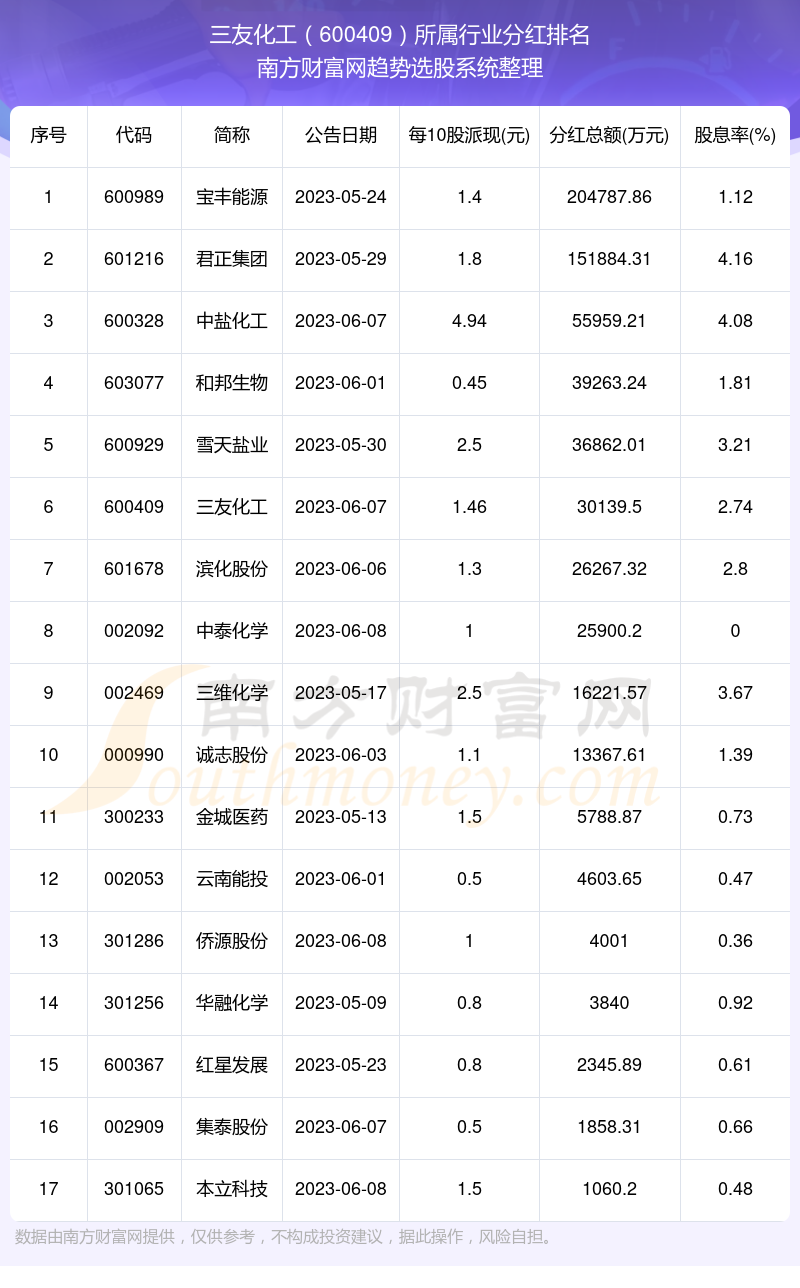This screenshot has height=1288, width=800.
Task: Select the 分红总额(万元) column header
Action: coord(609,135)
